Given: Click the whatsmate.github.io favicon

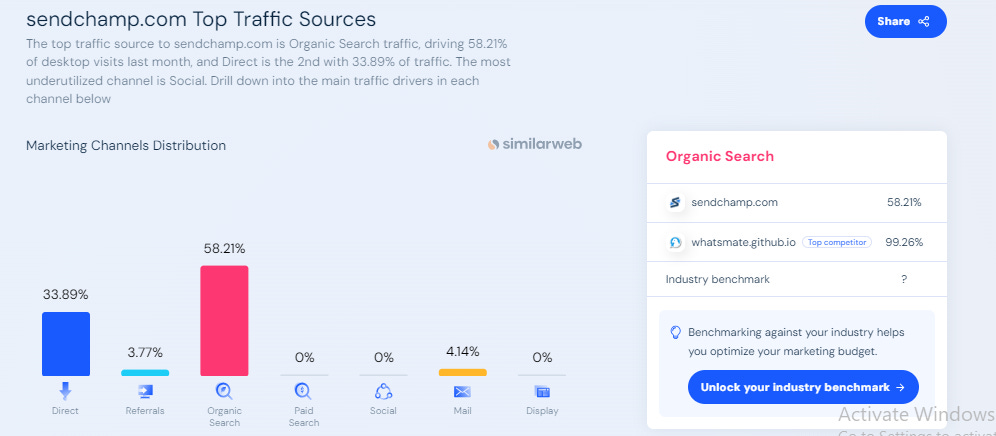Looking at the screenshot, I should coord(675,242).
